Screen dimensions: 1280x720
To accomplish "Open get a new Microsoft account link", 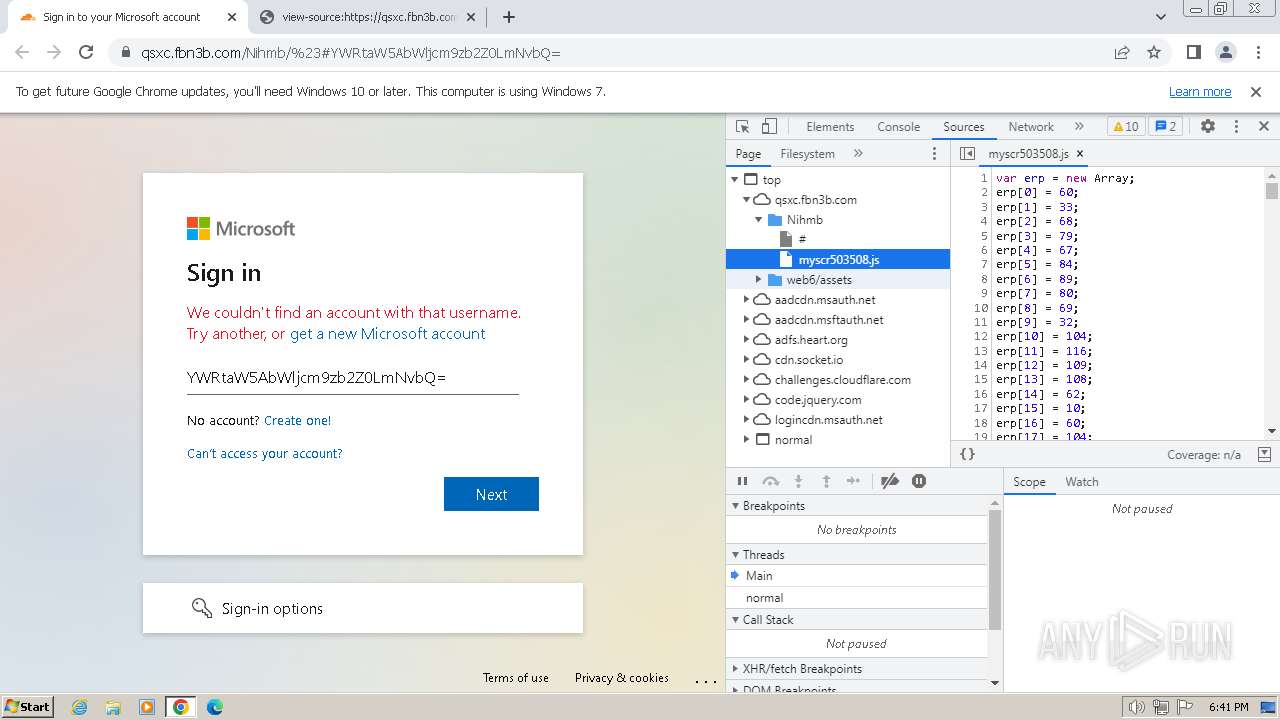I will (388, 334).
